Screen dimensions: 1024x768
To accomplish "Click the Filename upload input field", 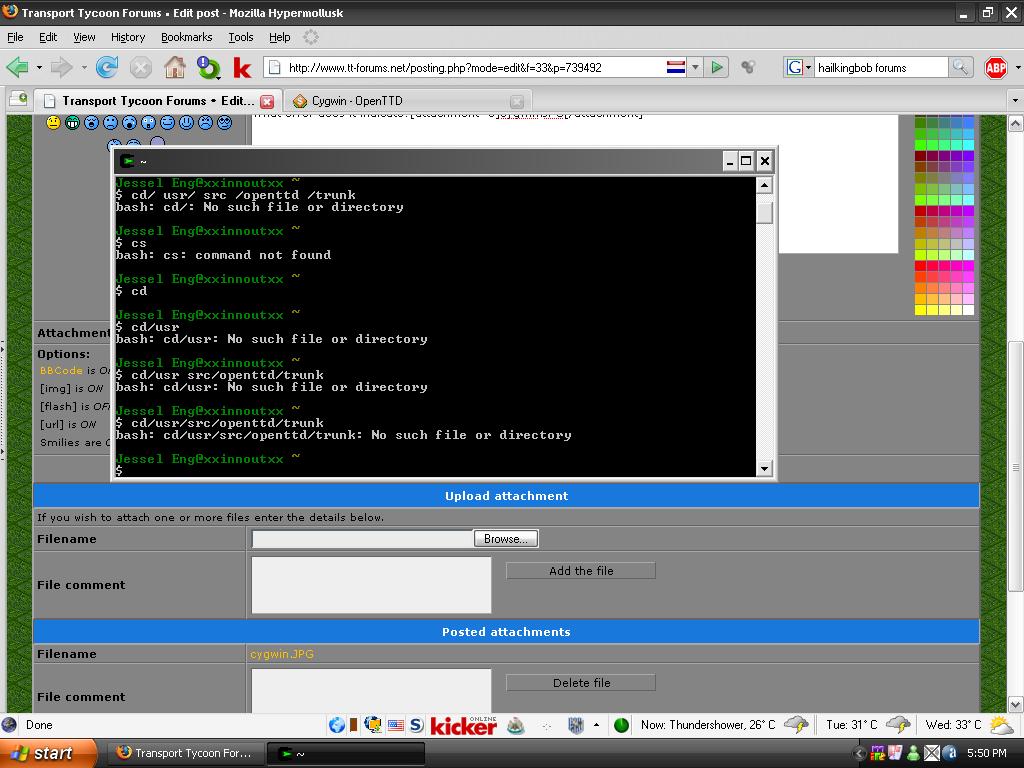I will coord(362,539).
